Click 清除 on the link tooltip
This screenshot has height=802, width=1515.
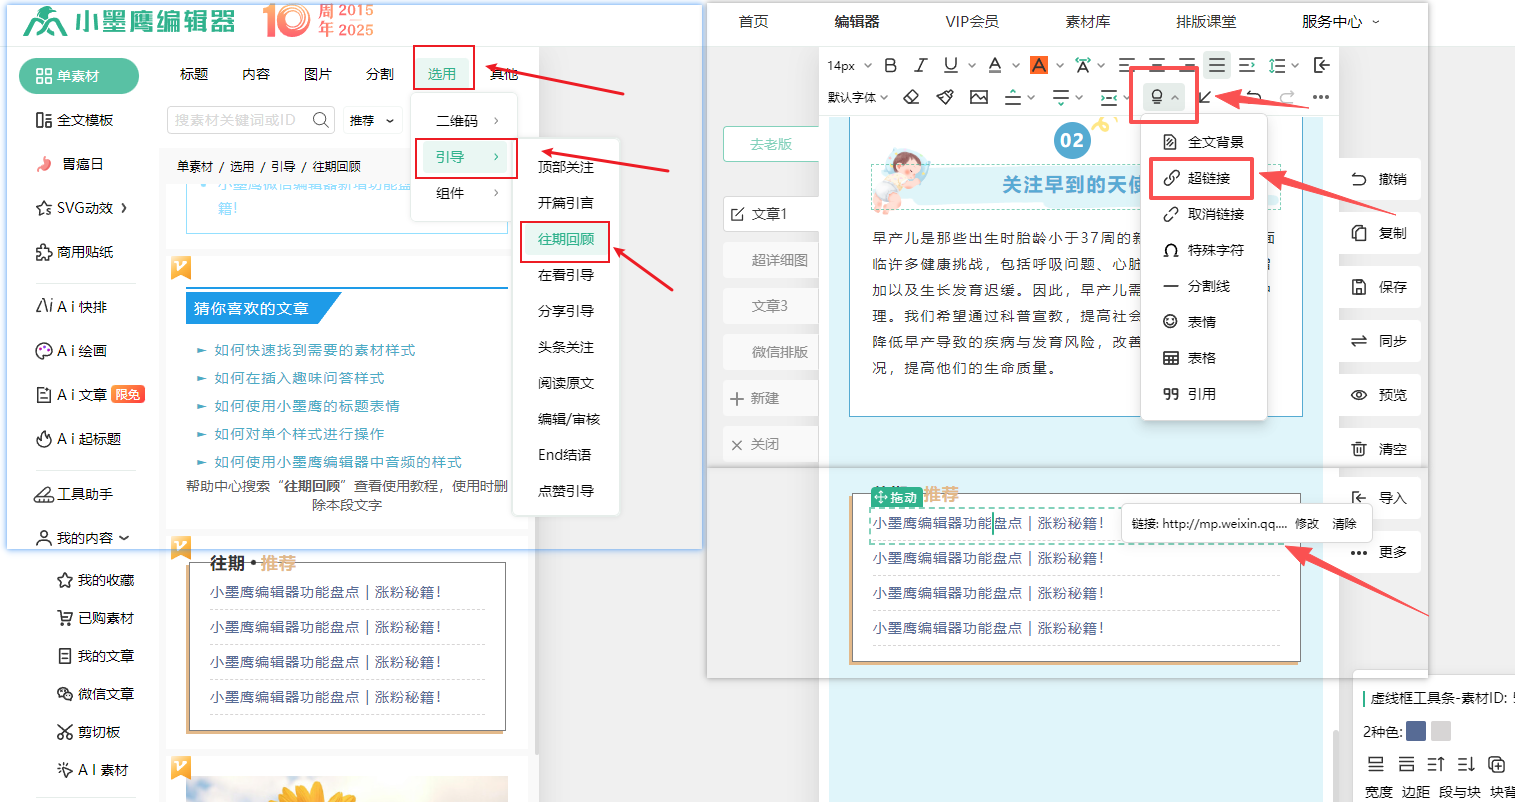(1345, 524)
